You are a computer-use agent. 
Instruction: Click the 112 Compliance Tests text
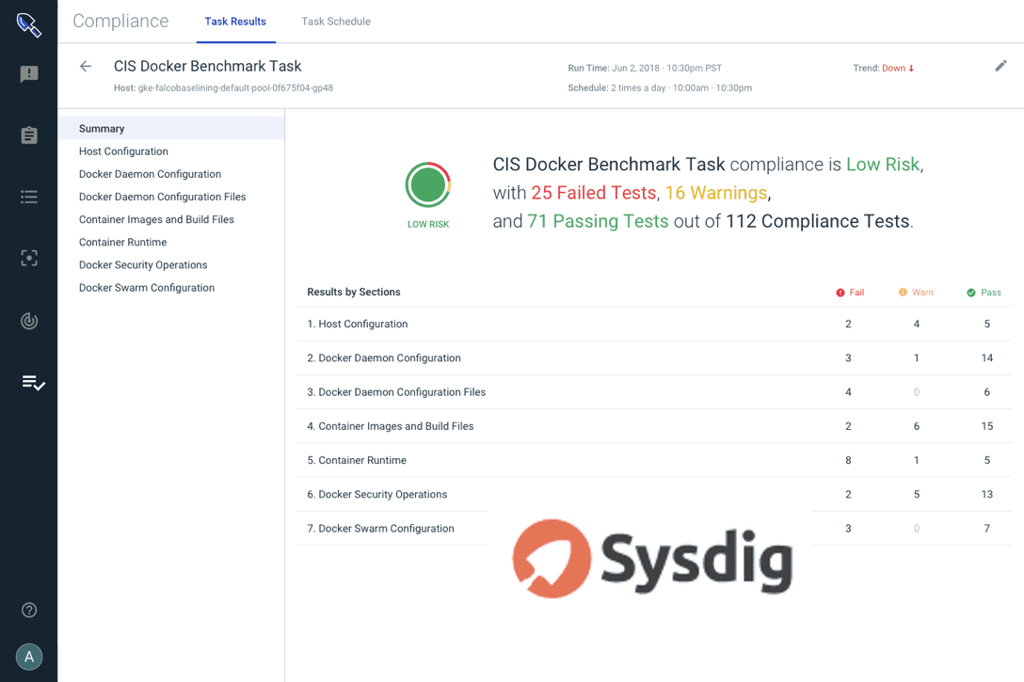coord(818,221)
